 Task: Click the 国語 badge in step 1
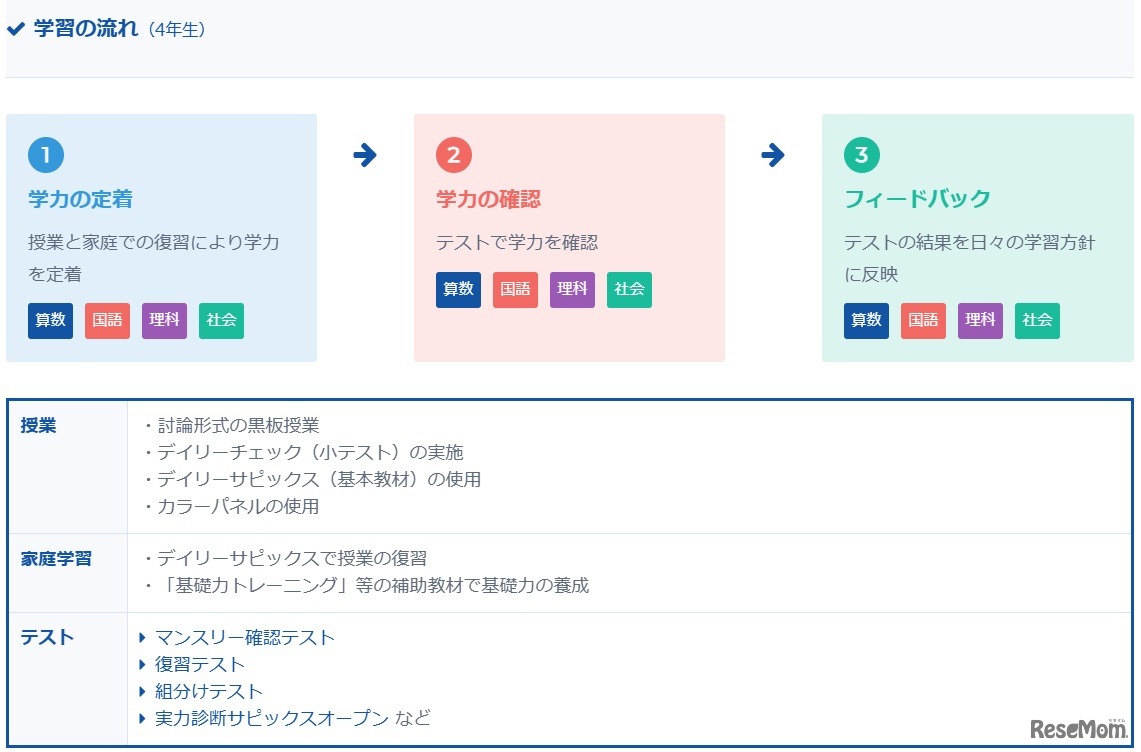(x=107, y=321)
